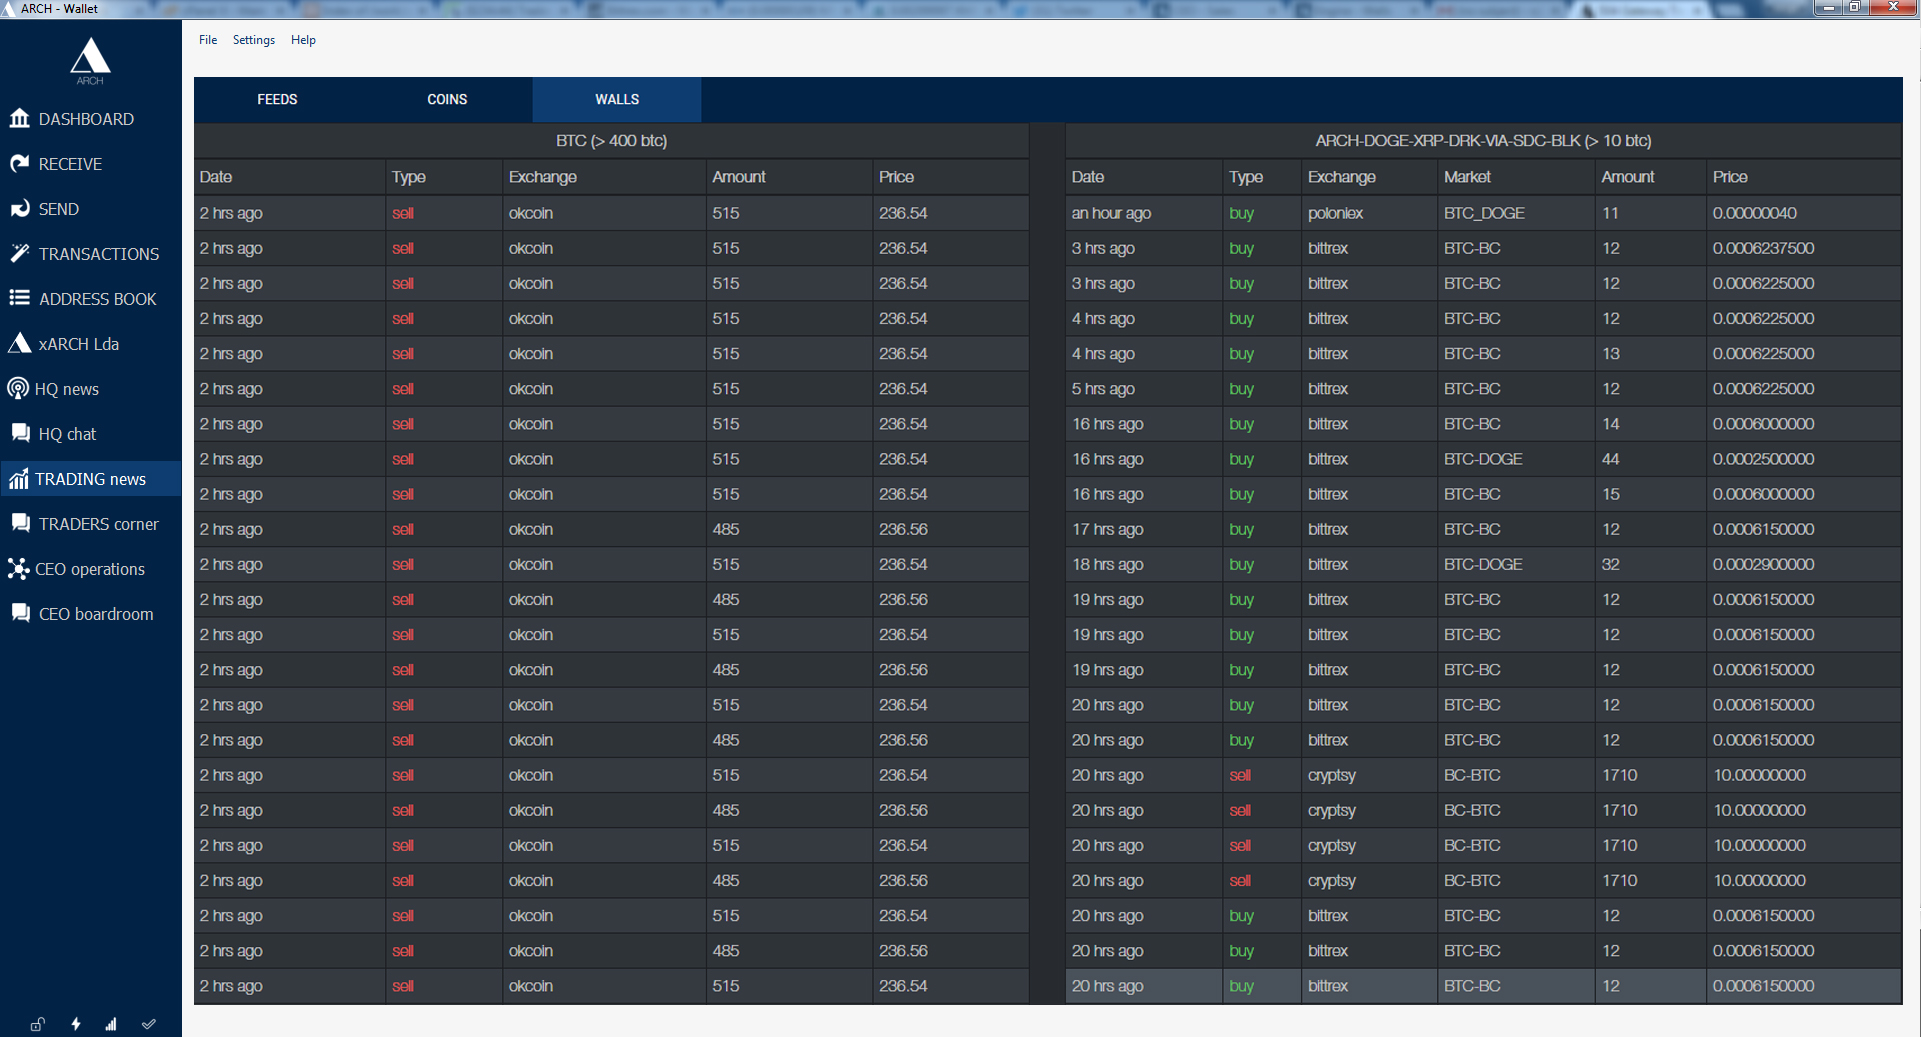The image size is (1921, 1037).
Task: Click the Transactions pencil icon
Action: [19, 253]
